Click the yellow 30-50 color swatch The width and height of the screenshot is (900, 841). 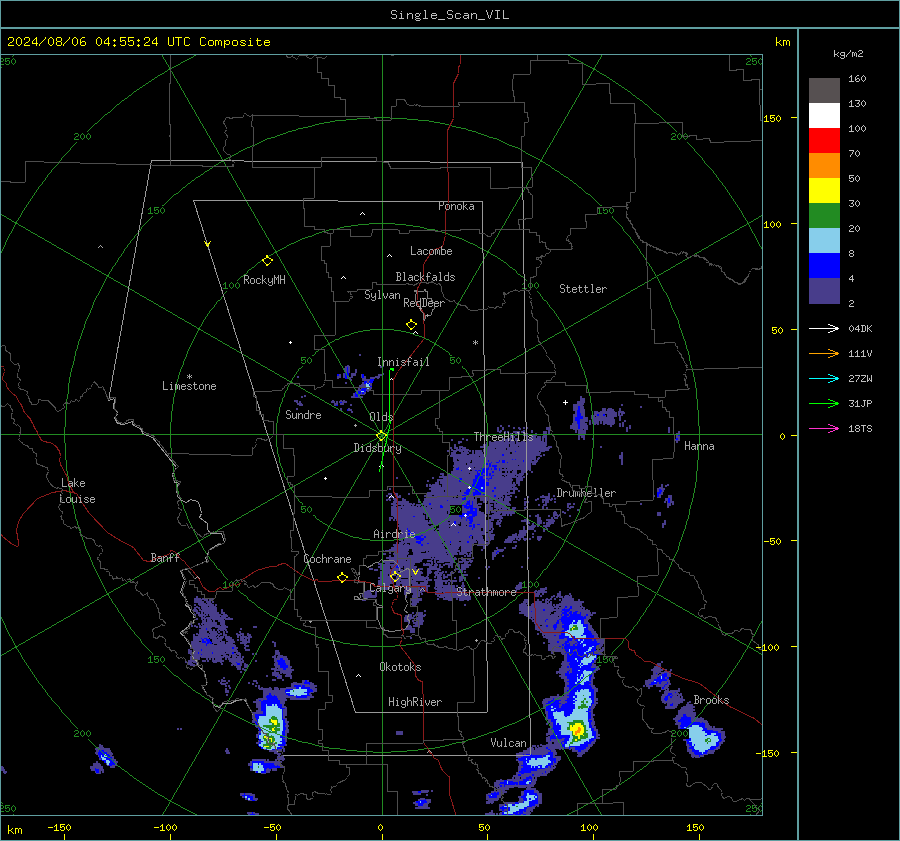[x=824, y=191]
